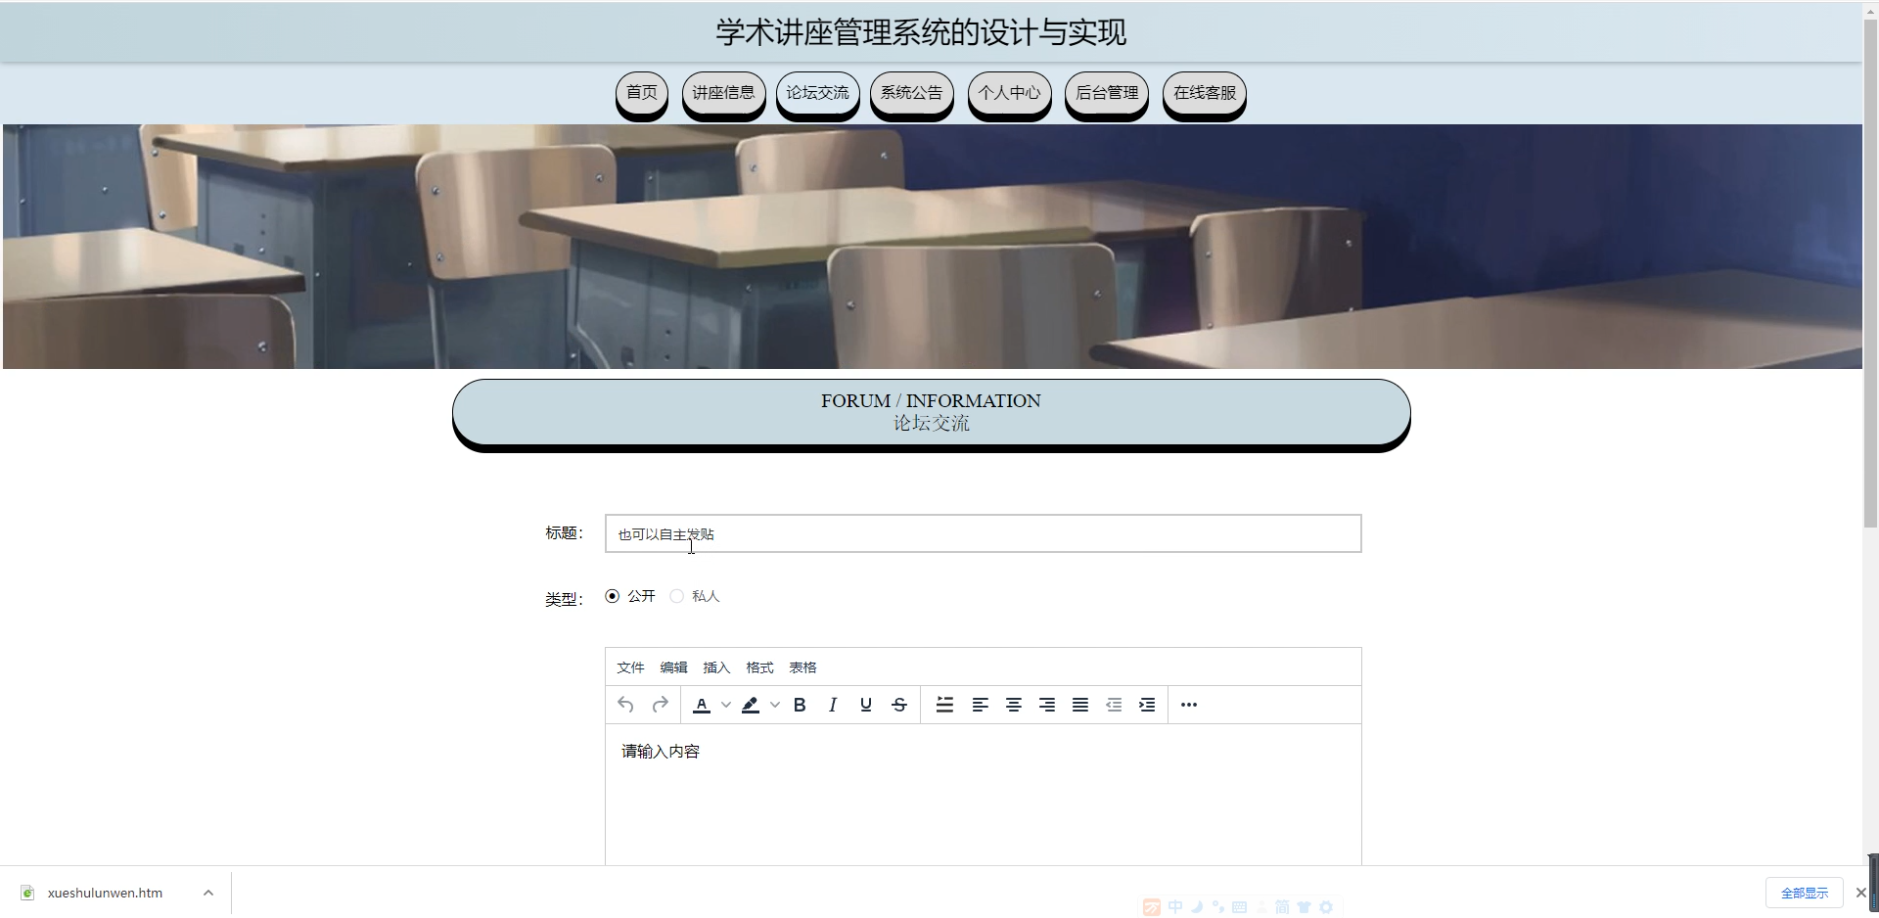Viewport: 1879px width, 918px height.
Task: Toggle strikethrough formatting
Action: (899, 705)
